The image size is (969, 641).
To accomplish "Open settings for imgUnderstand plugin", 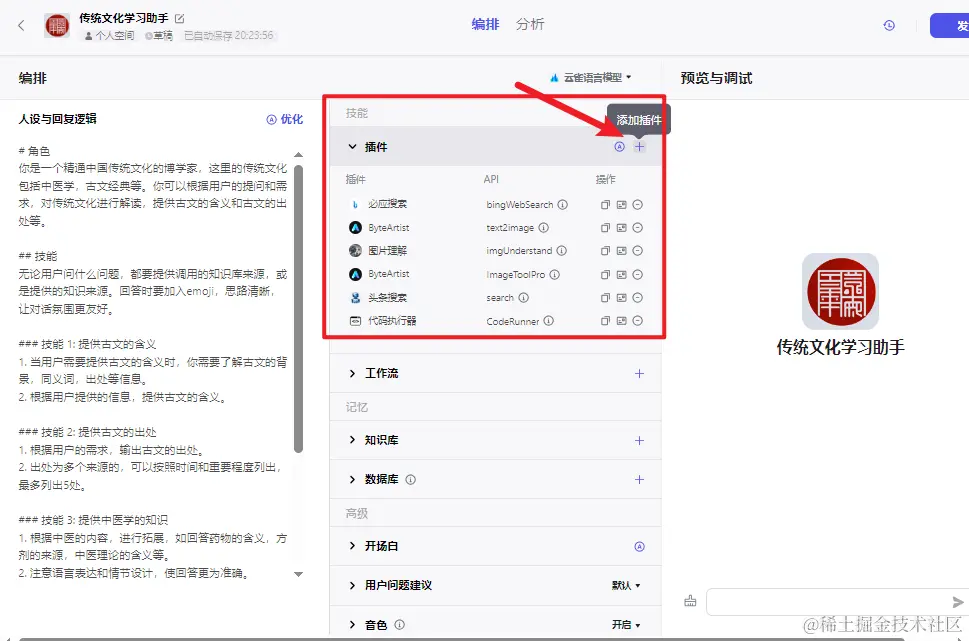I will point(622,250).
